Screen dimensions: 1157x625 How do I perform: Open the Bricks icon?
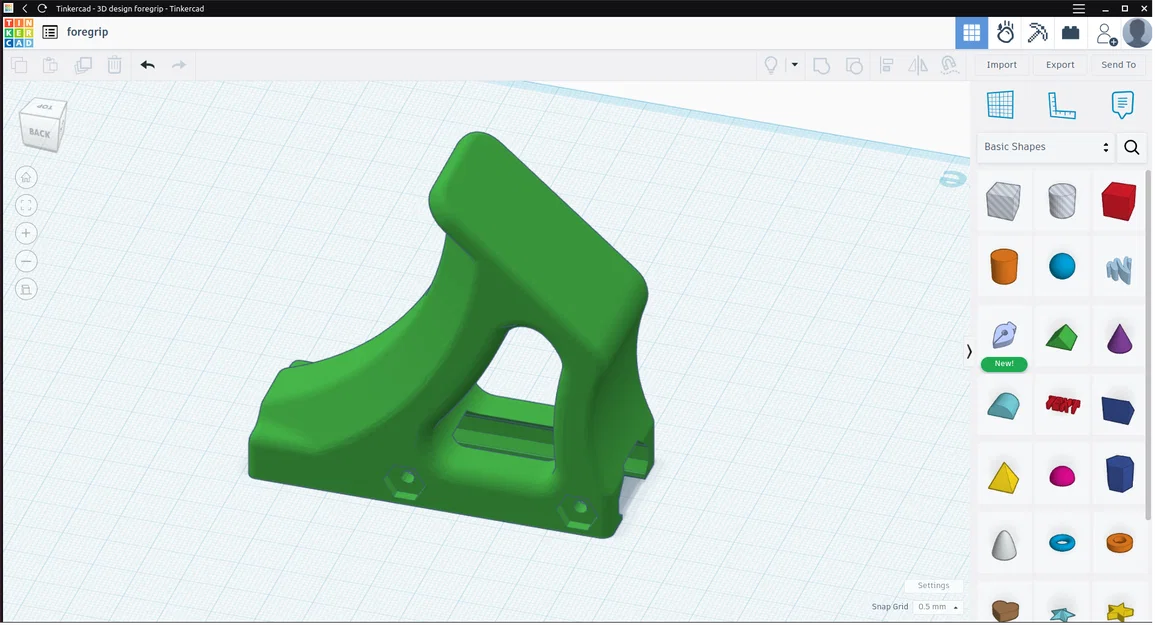pos(1071,32)
